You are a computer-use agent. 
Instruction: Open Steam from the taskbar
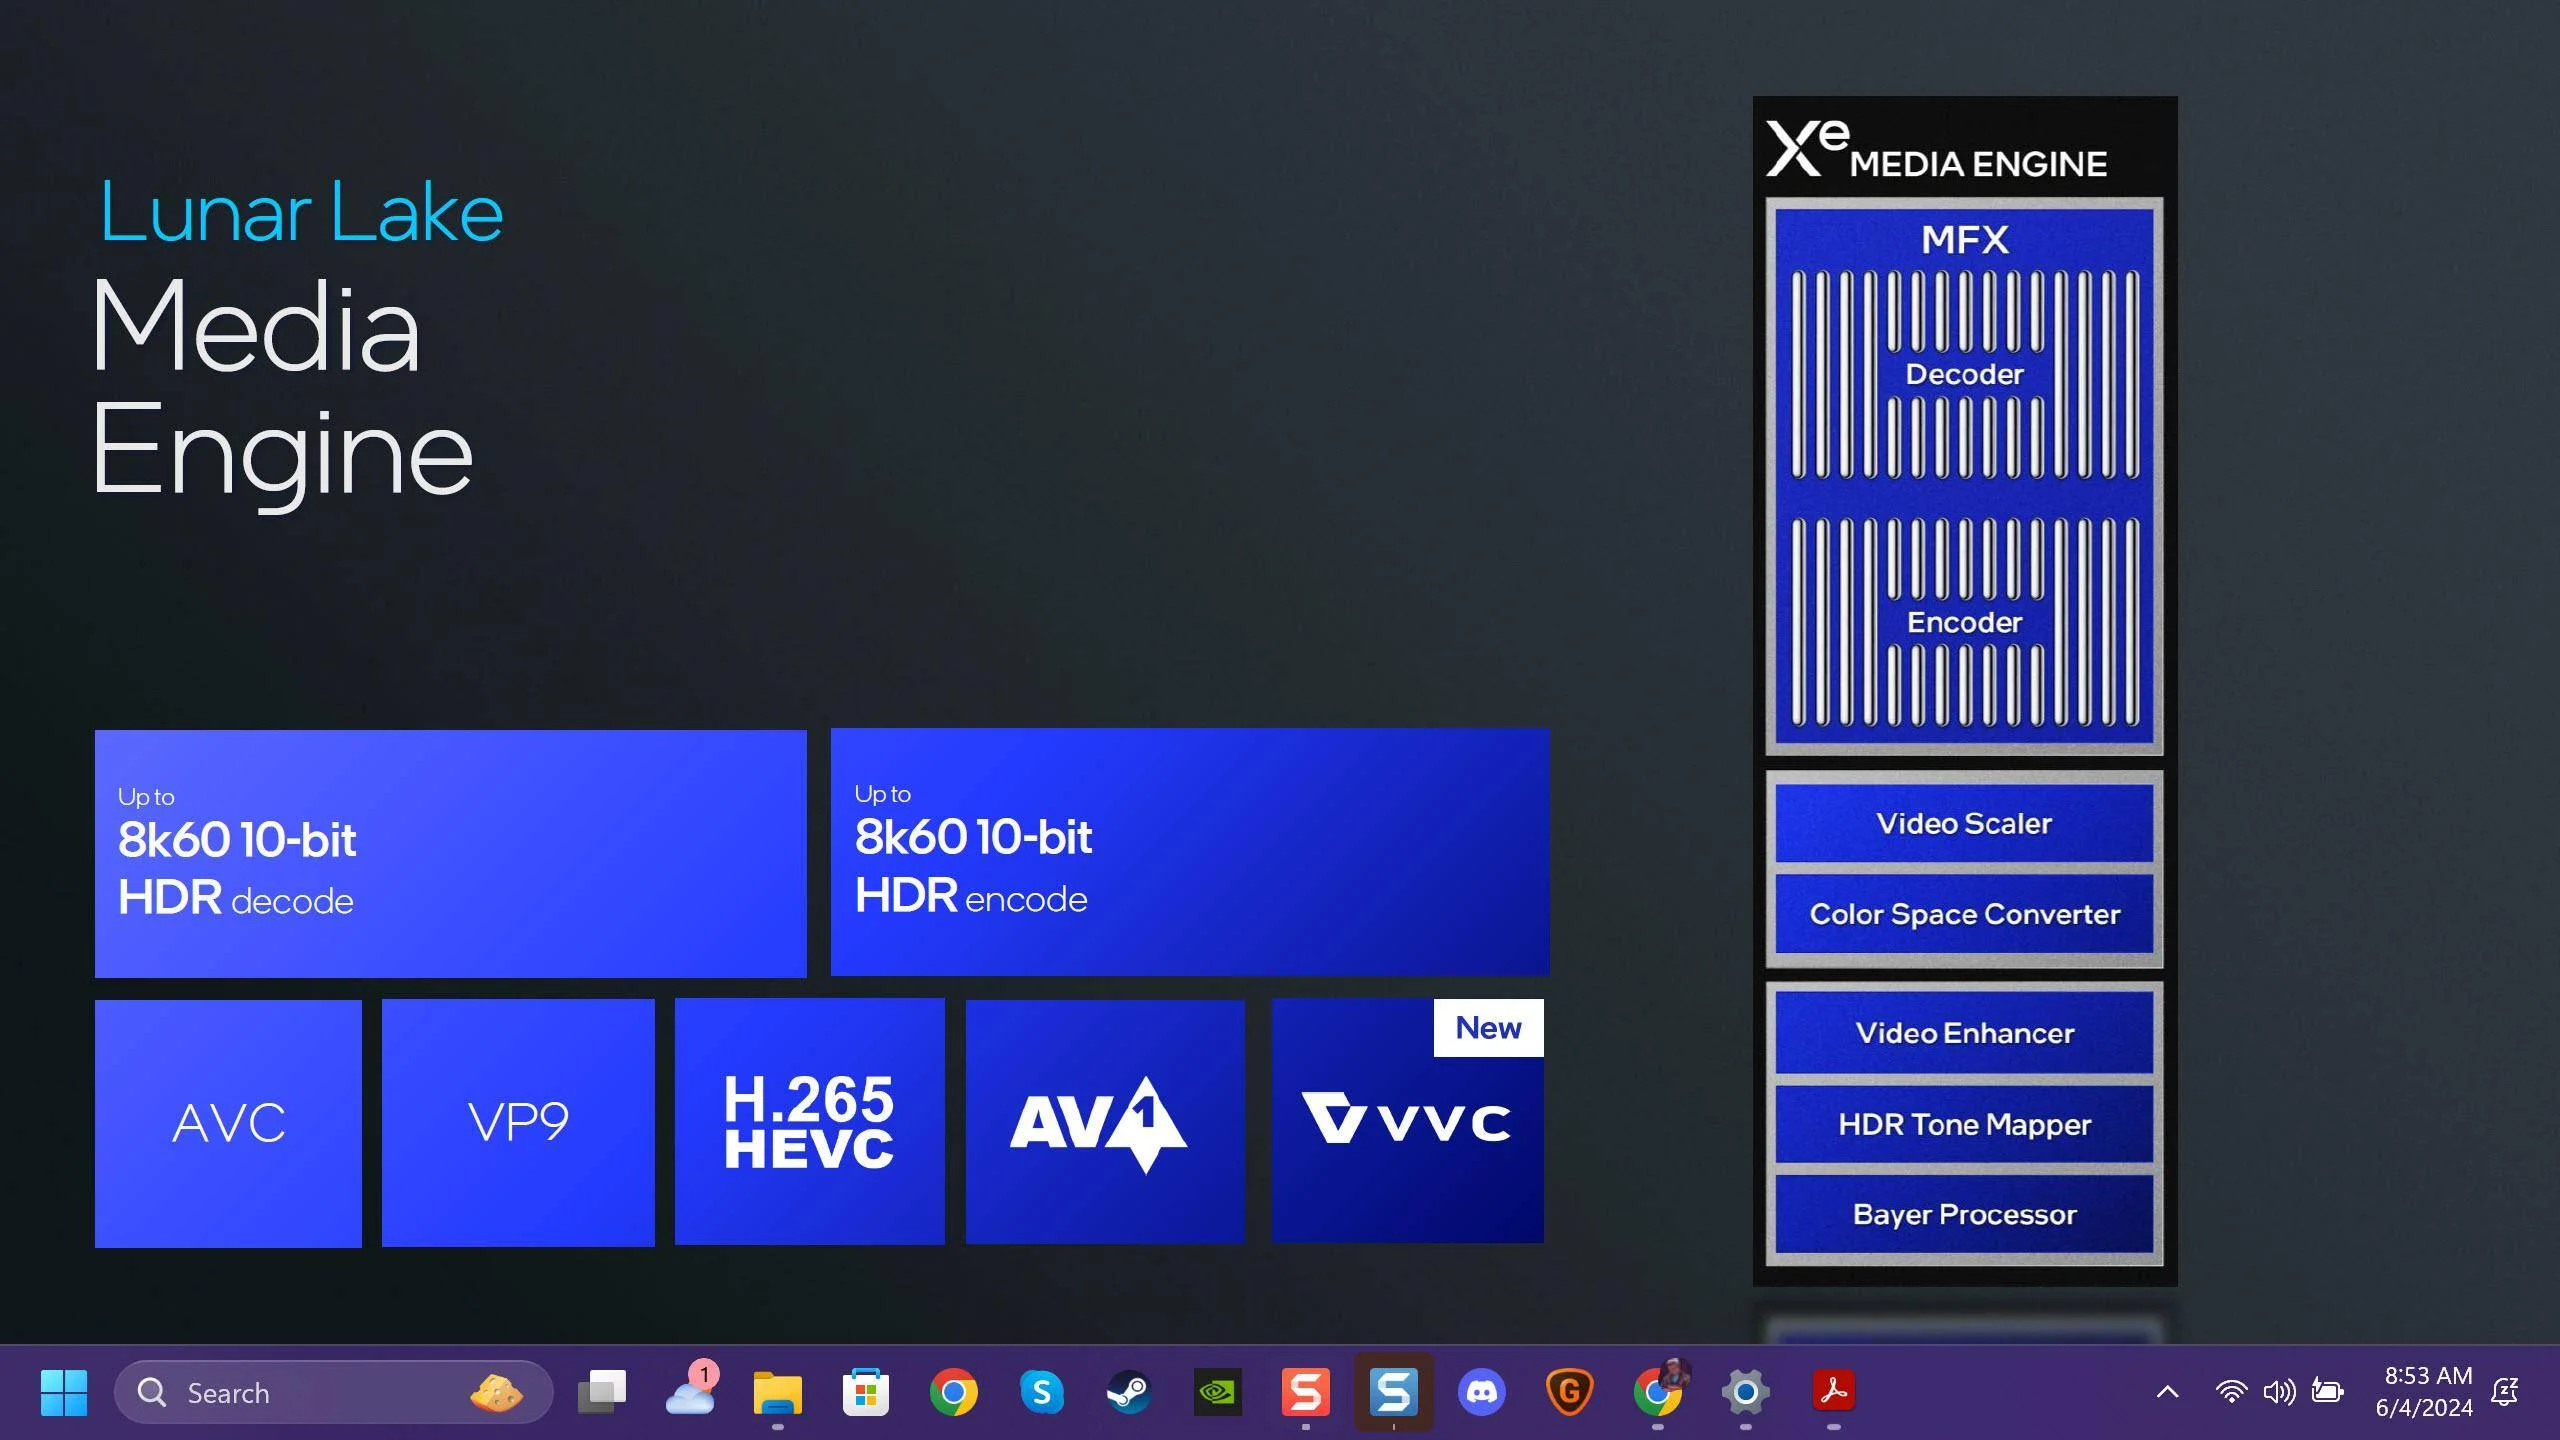tap(1130, 1392)
